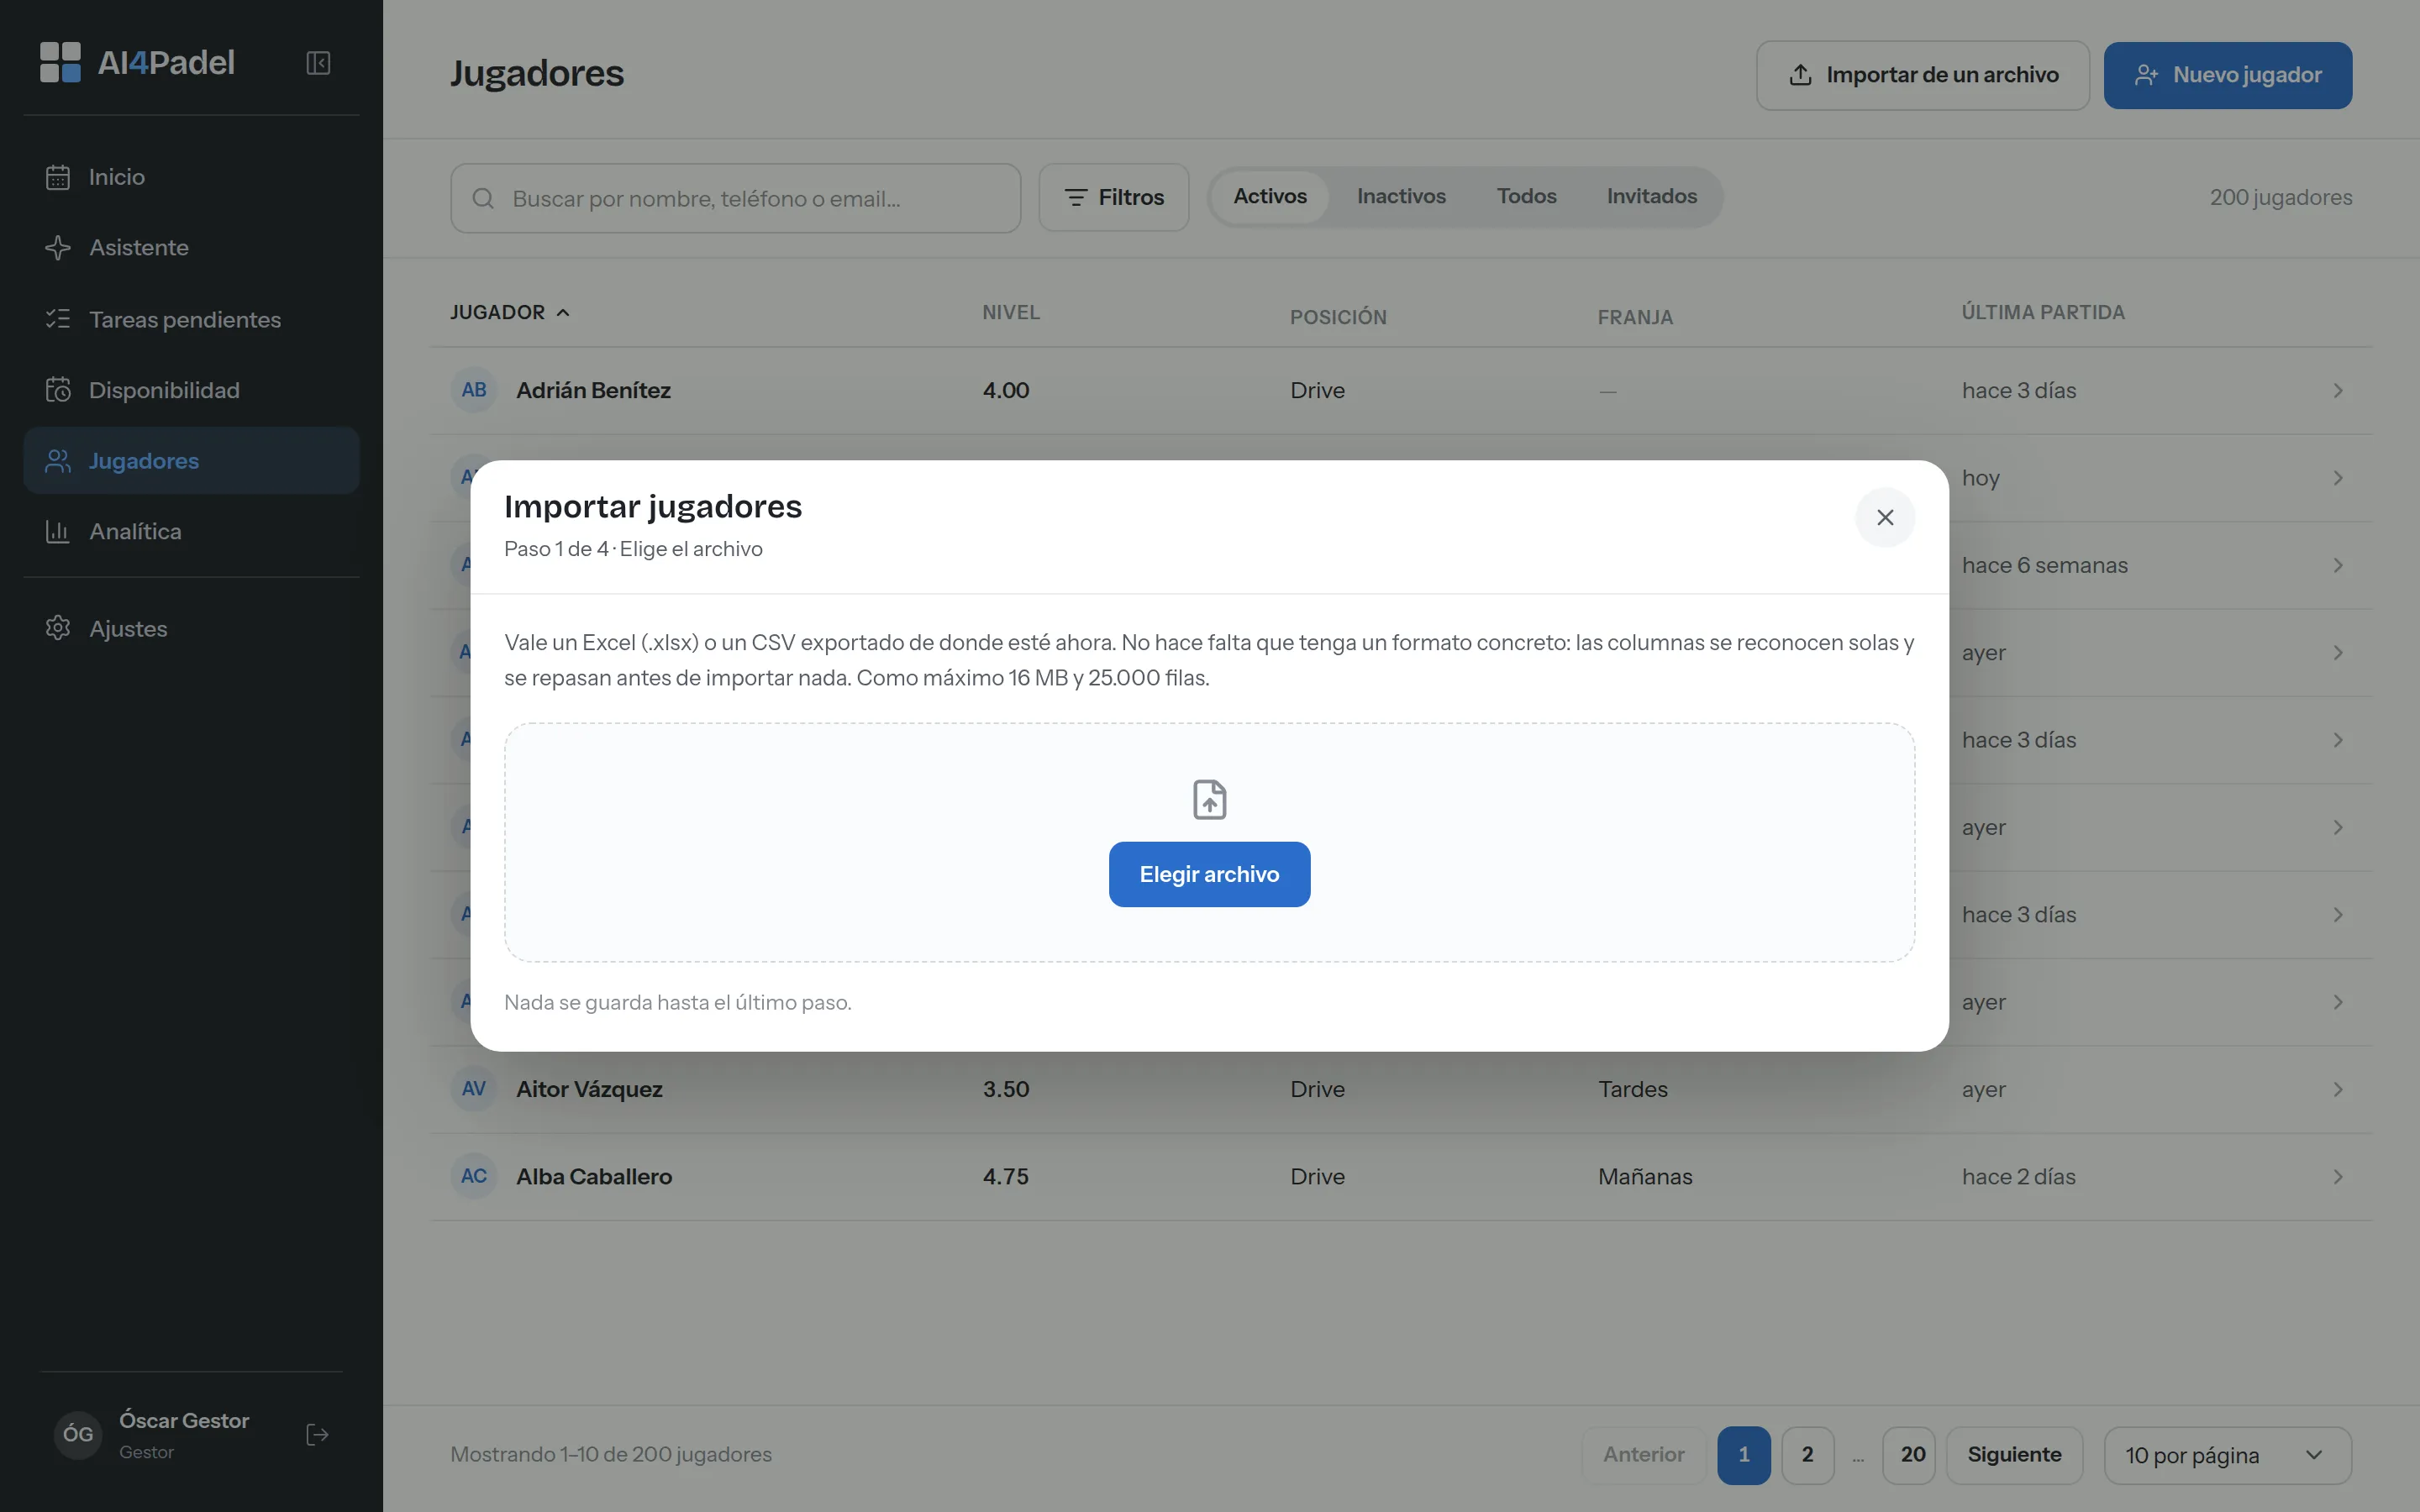Open the Alba Caballero player row
2420x1512 pixels.
pos(1400,1177)
